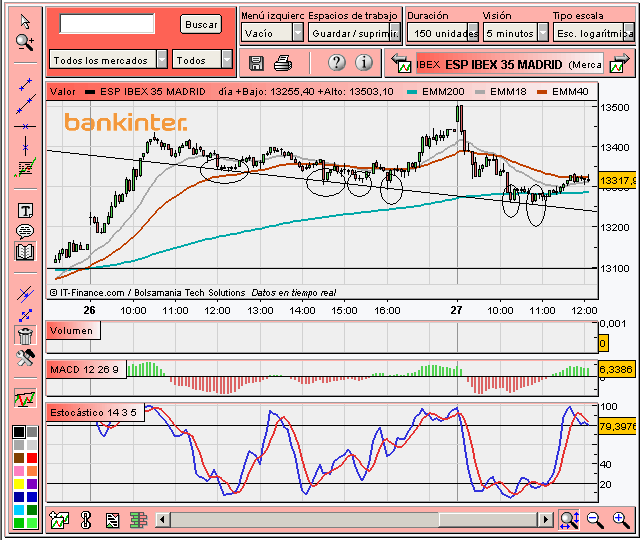The width and height of the screenshot is (641, 540).
Task: Select the dark green color swatch
Action: tap(32, 510)
